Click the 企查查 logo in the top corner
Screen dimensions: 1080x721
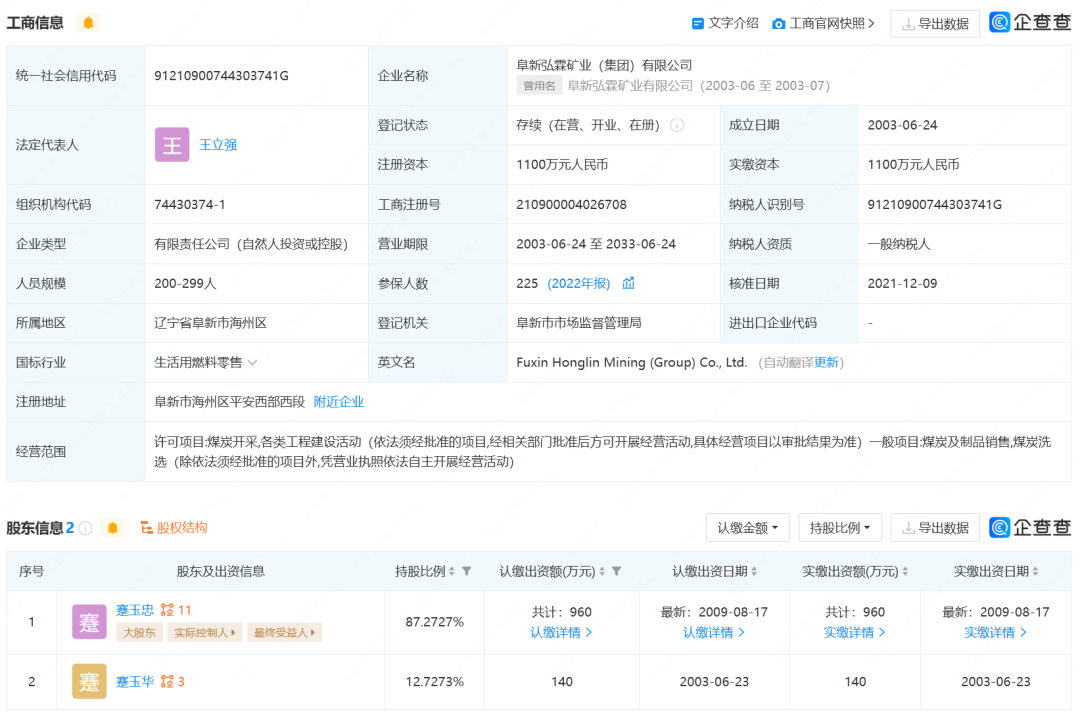[1029, 22]
